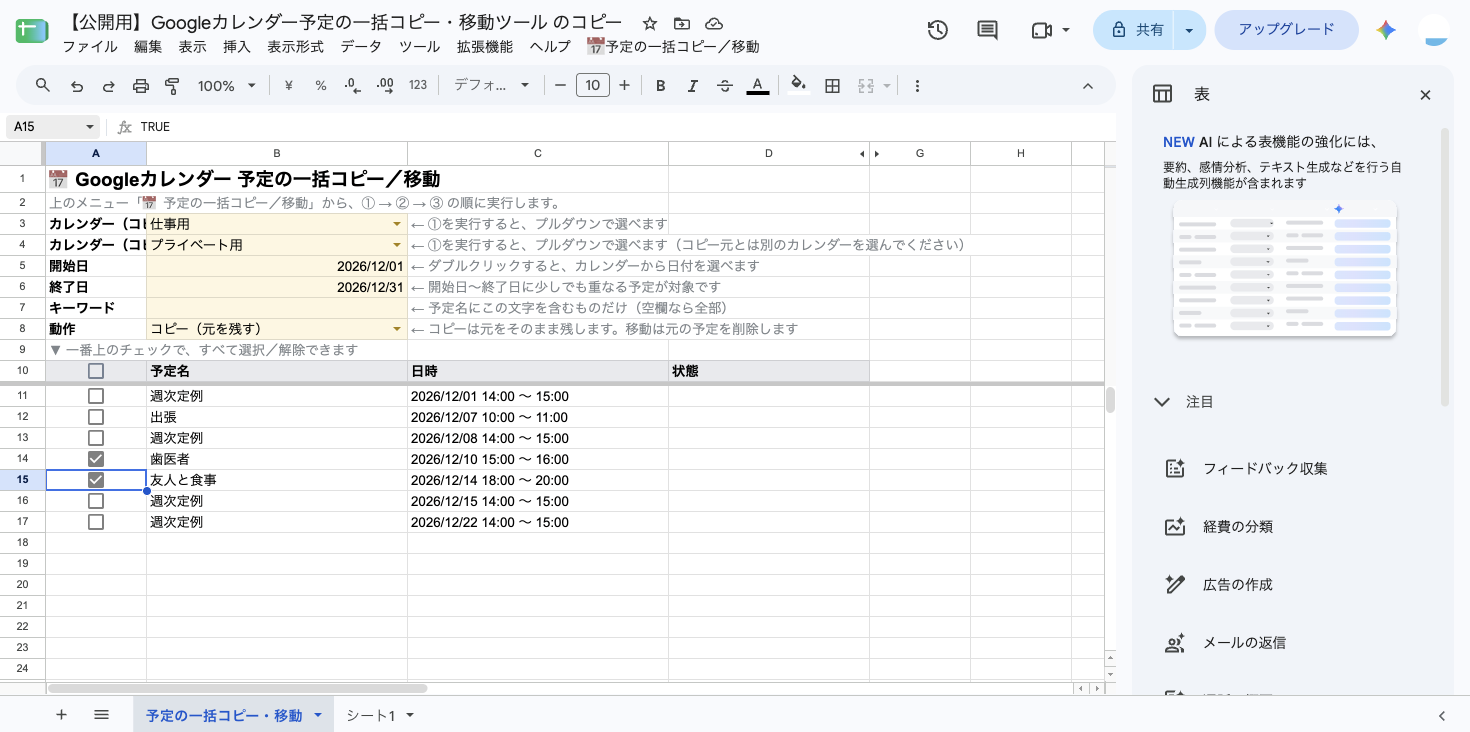Switch to the シート1 tab
1470x732 pixels.
pyautogui.click(x=371, y=715)
